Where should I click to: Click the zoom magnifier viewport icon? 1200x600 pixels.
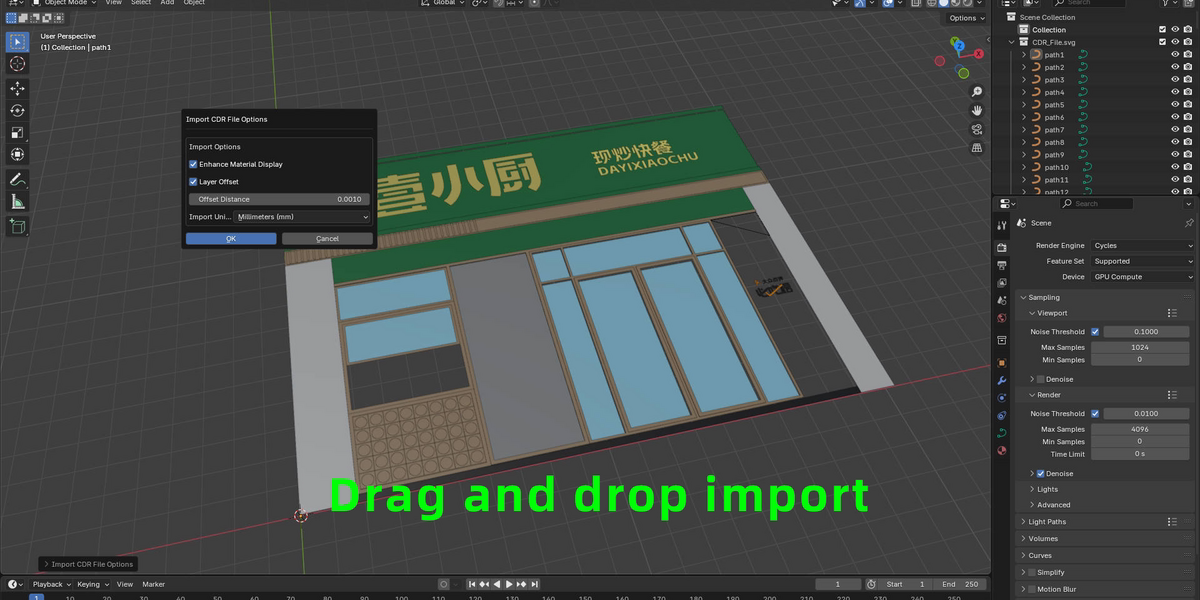[x=976, y=92]
